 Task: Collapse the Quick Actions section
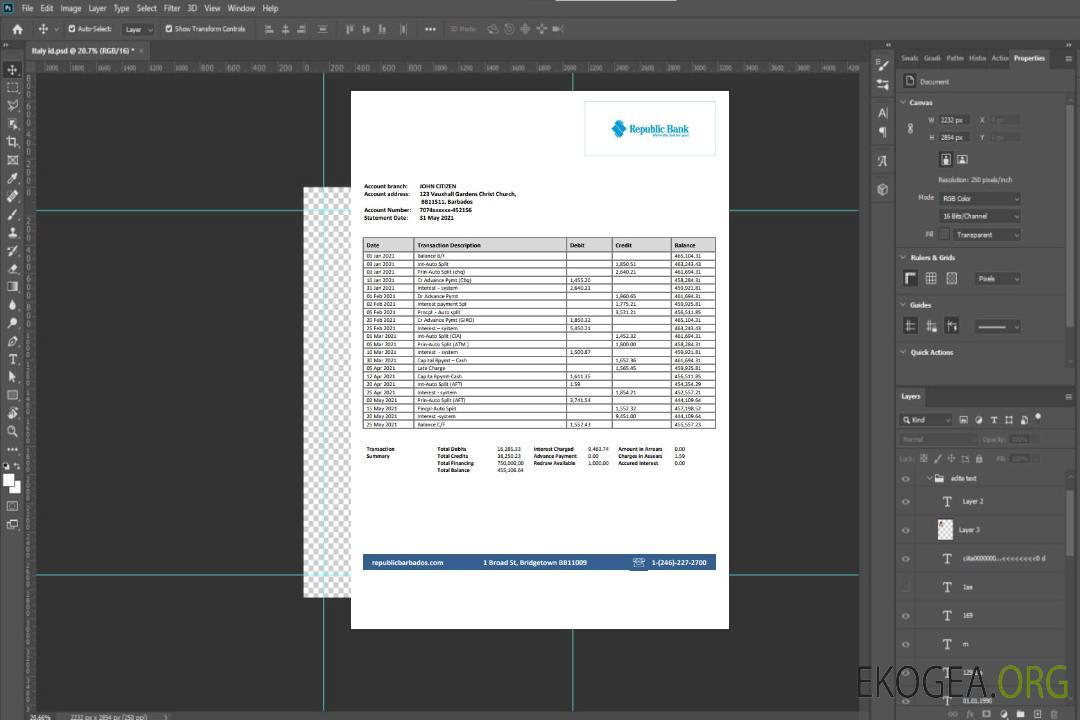[x=903, y=351]
